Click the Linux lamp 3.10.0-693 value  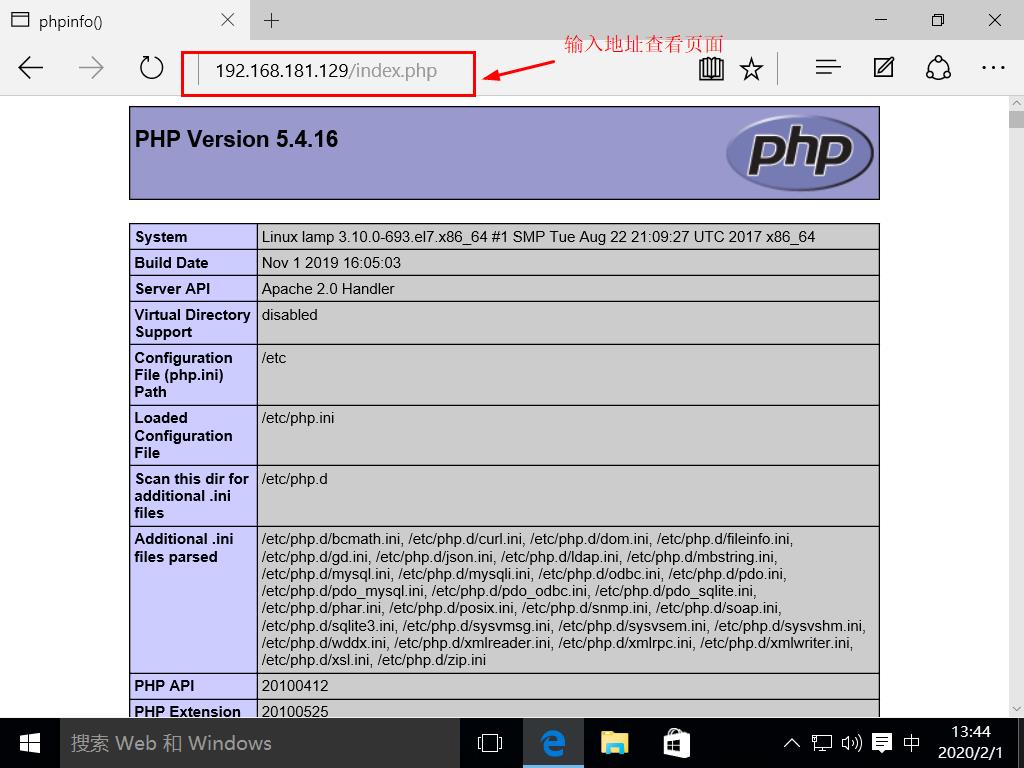tap(538, 237)
